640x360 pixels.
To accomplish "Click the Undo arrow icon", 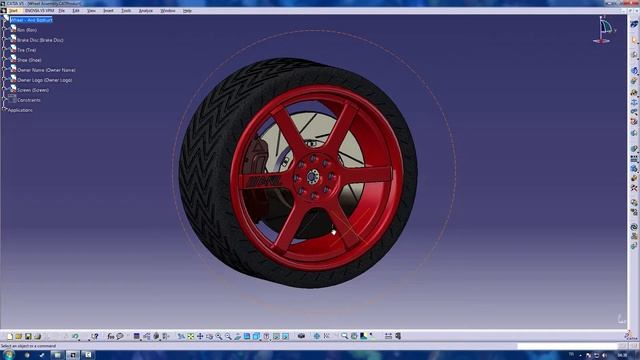I will tap(75, 336).
